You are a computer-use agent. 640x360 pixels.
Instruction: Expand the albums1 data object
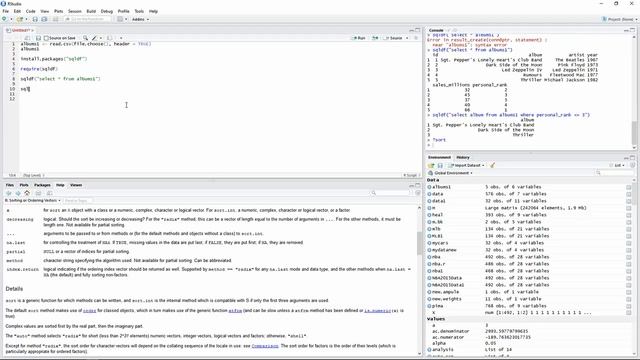[429, 187]
